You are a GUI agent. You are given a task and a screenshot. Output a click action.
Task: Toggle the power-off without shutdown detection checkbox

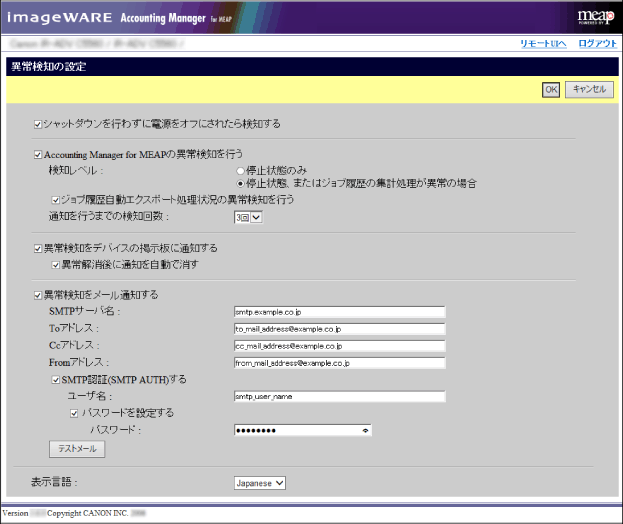(38, 124)
